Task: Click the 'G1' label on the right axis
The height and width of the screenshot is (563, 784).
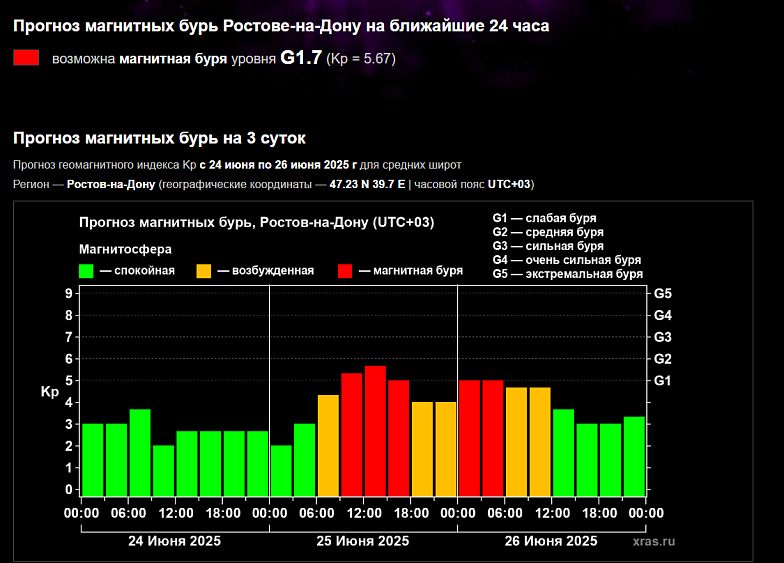Action: tap(662, 380)
